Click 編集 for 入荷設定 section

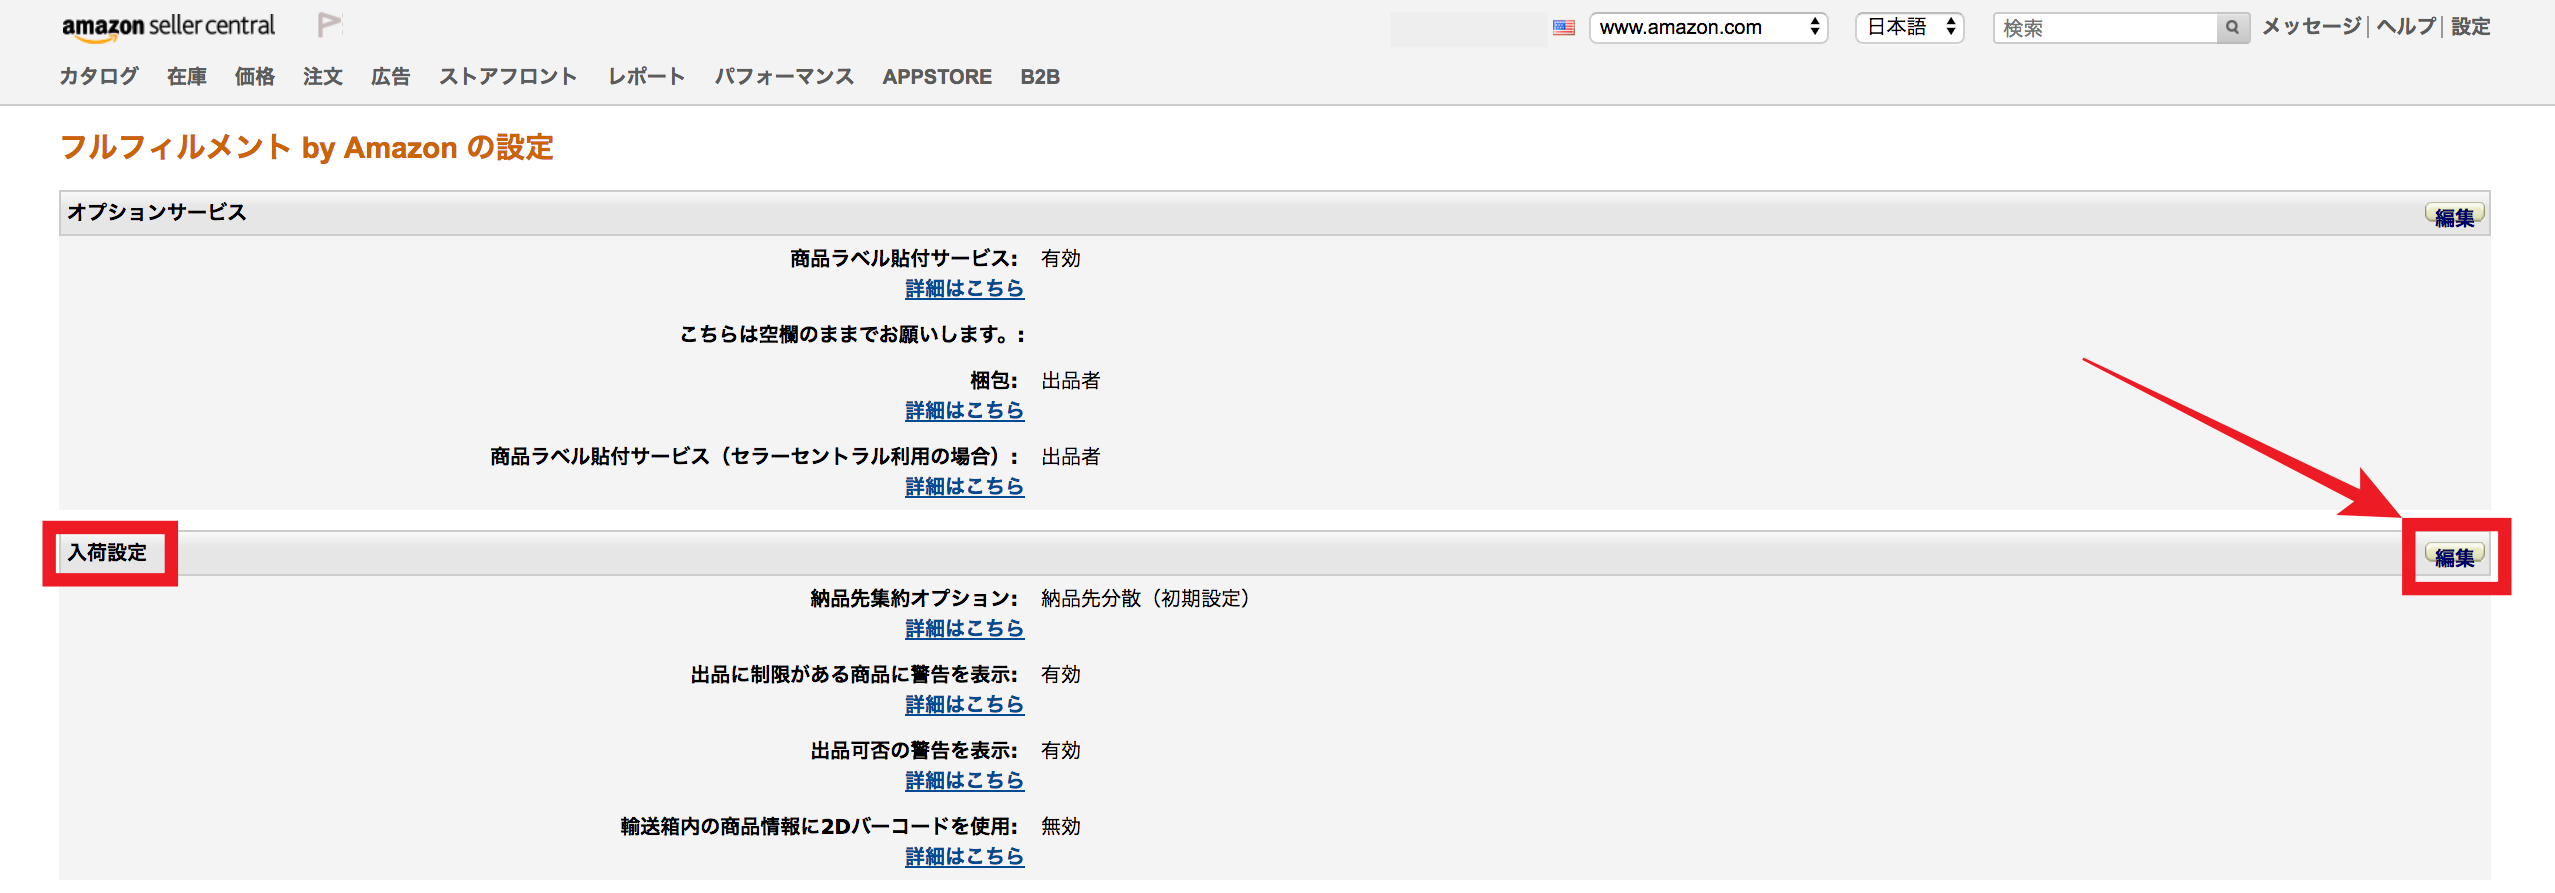click(2455, 556)
